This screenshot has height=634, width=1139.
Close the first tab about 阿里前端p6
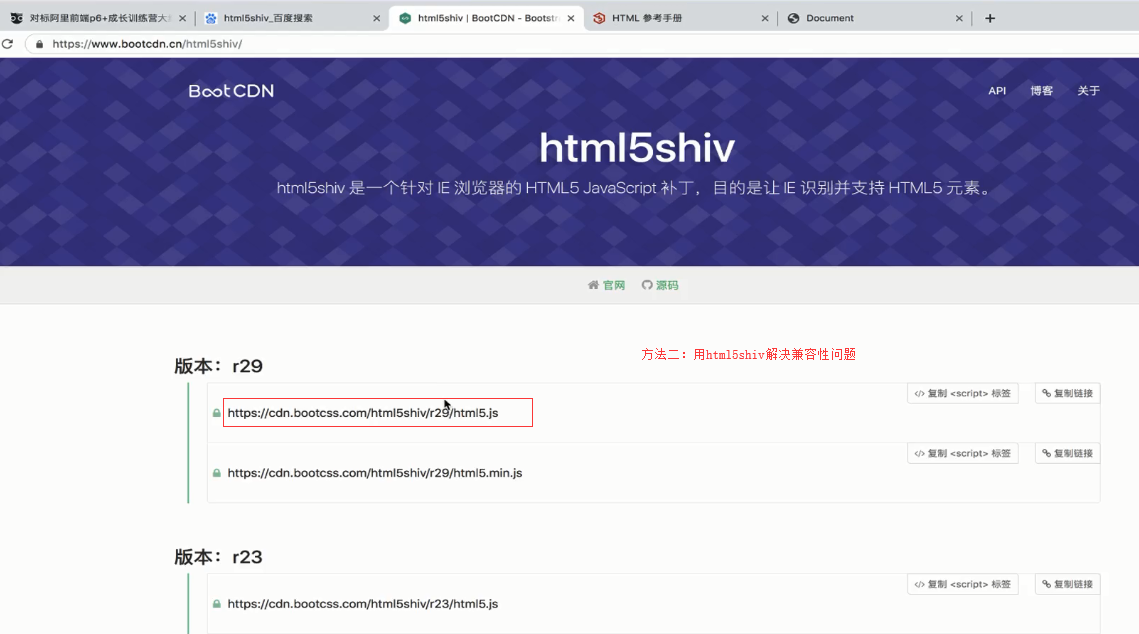(182, 18)
